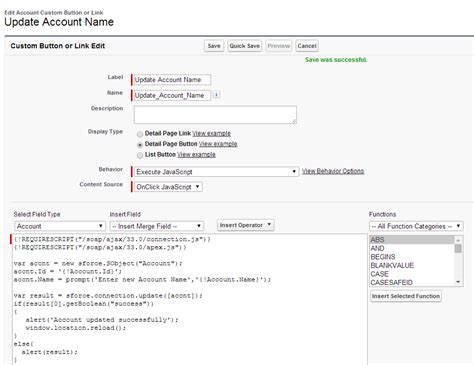Open View example link for Detail Page Link
474x365 pixels.
tap(211, 133)
